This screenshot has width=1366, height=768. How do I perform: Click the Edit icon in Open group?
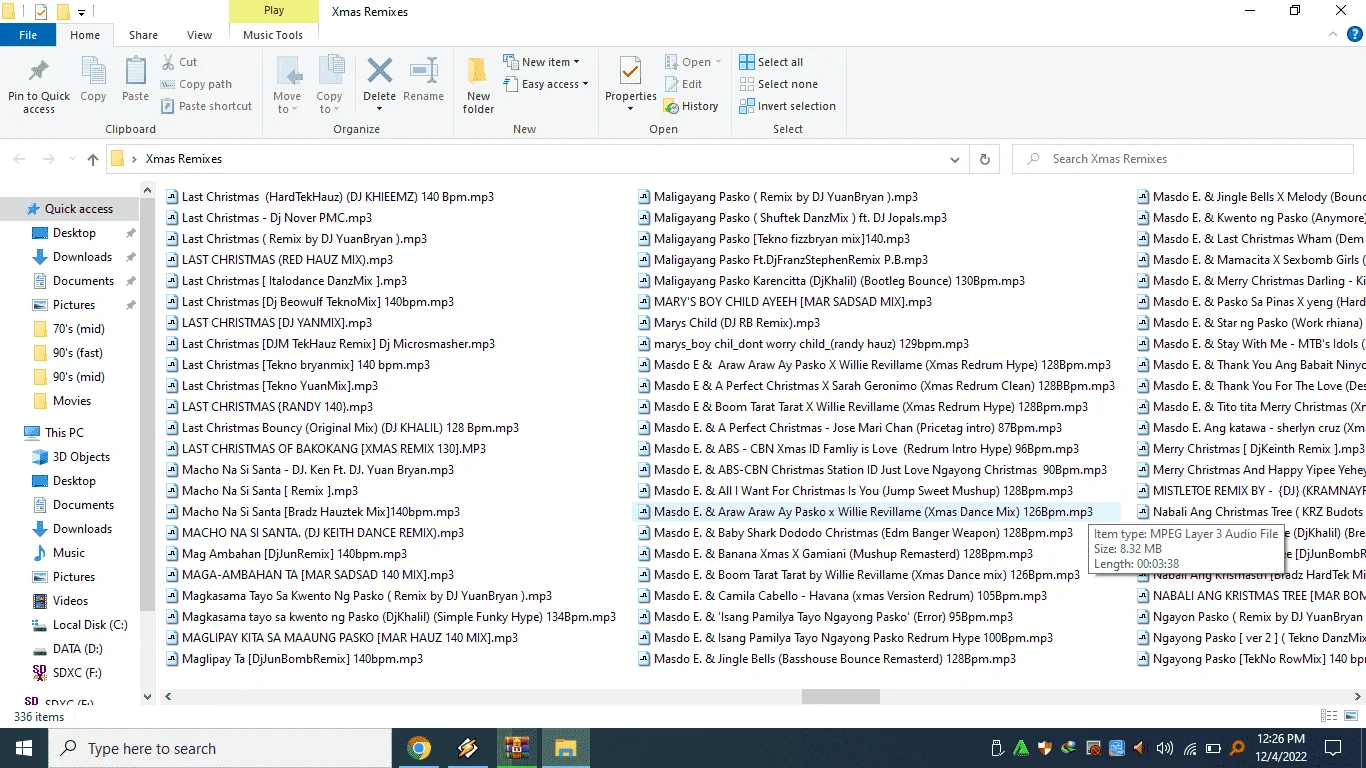[x=671, y=84]
